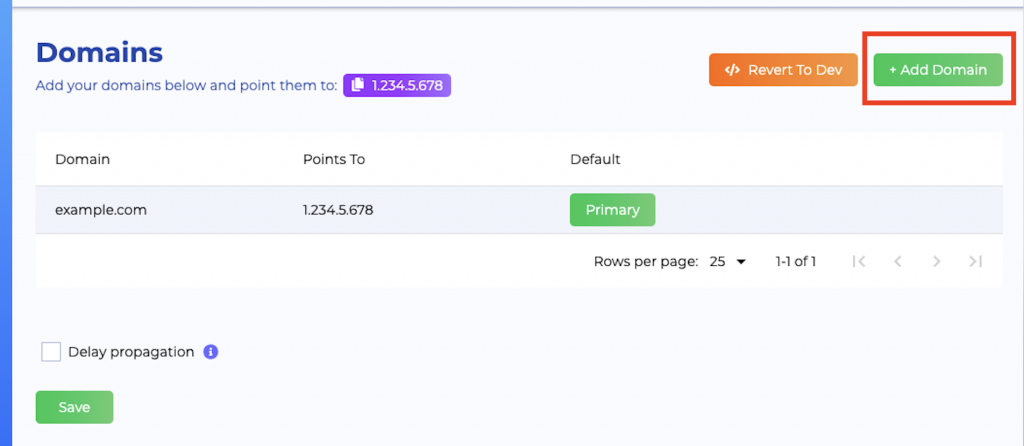Click the + Add Domain button
The height and width of the screenshot is (446, 1024).
pos(938,70)
